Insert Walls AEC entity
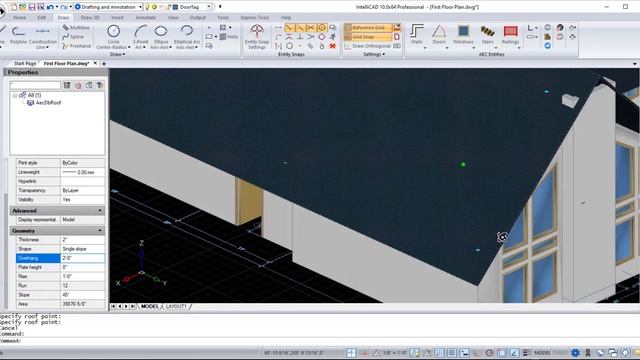 417,35
